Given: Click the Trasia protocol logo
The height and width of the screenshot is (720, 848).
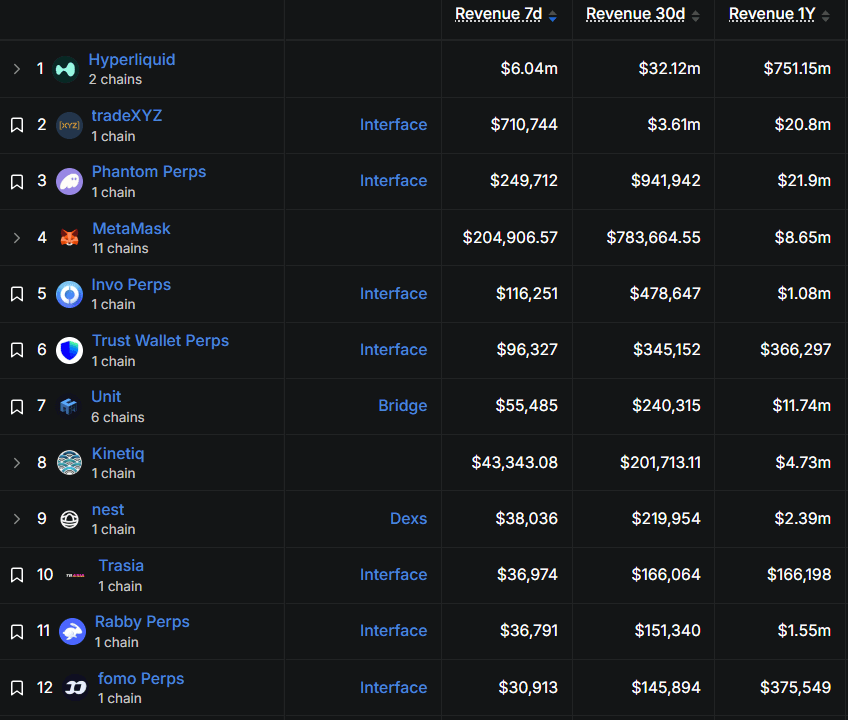Looking at the screenshot, I should point(75,575).
